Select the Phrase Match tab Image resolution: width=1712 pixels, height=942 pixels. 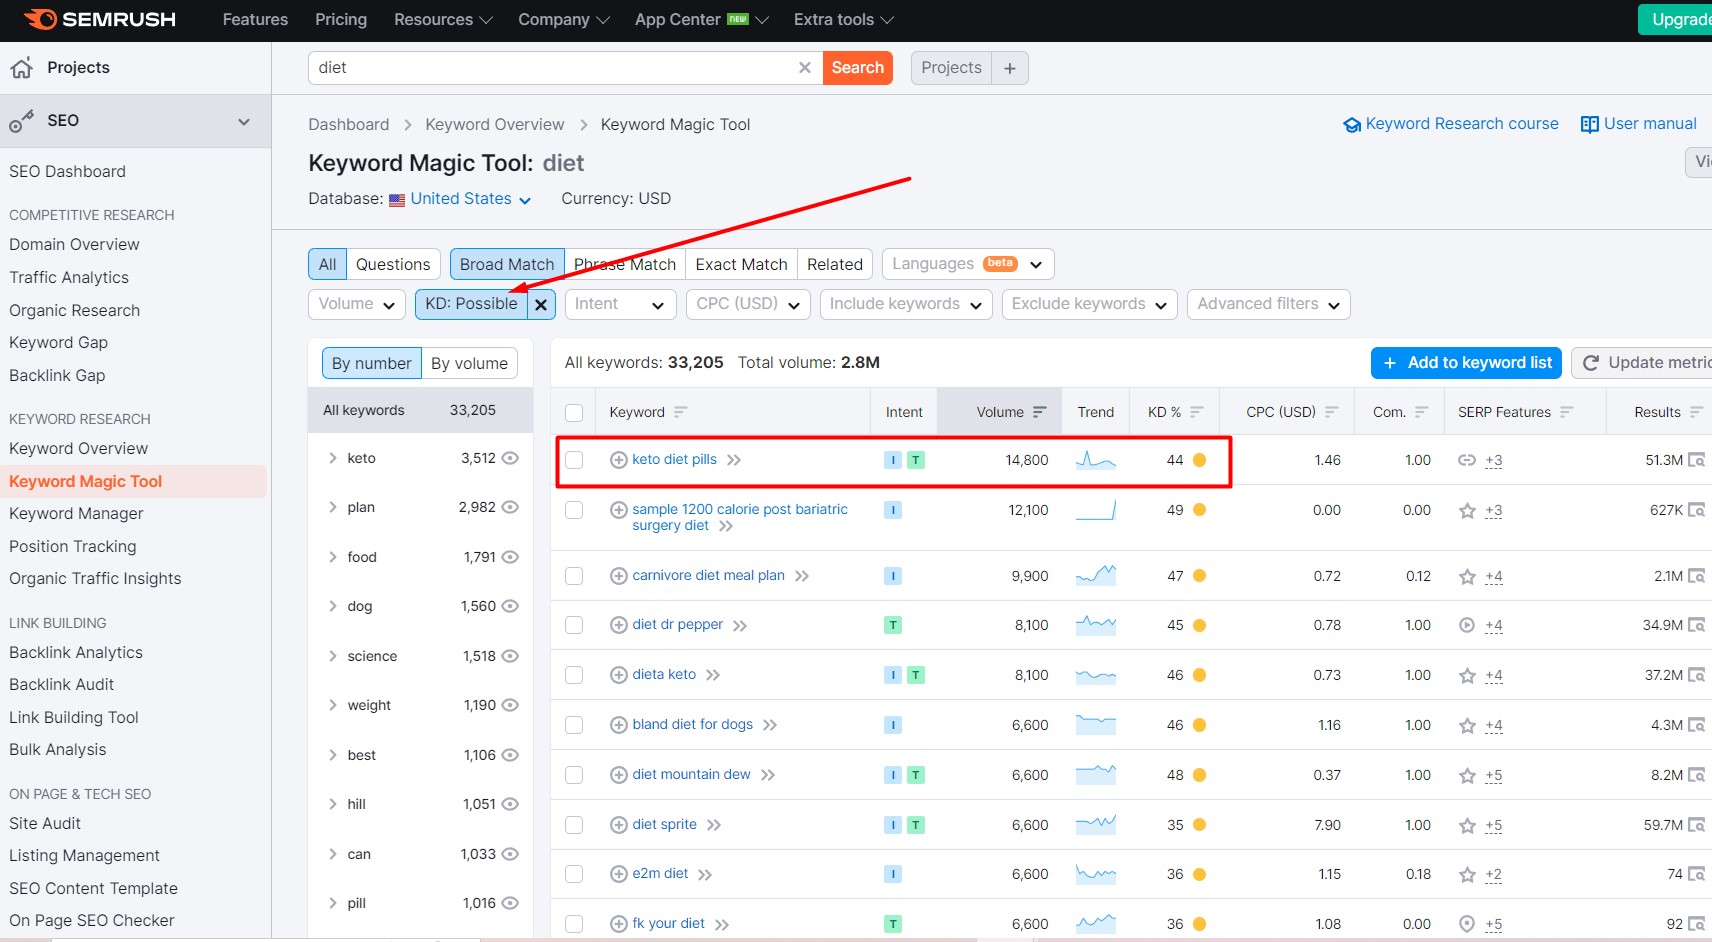click(625, 264)
